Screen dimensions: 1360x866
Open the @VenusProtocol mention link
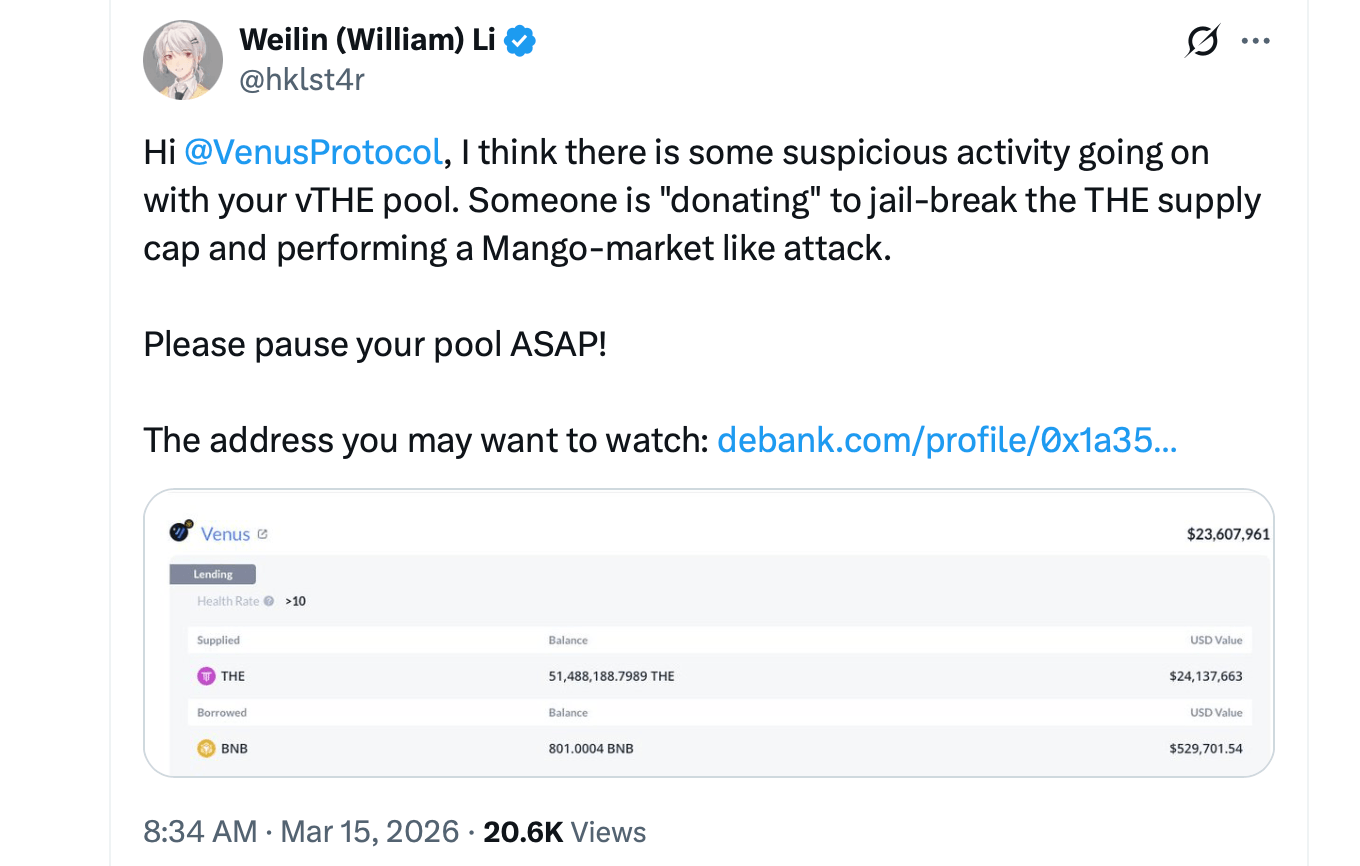pos(313,153)
